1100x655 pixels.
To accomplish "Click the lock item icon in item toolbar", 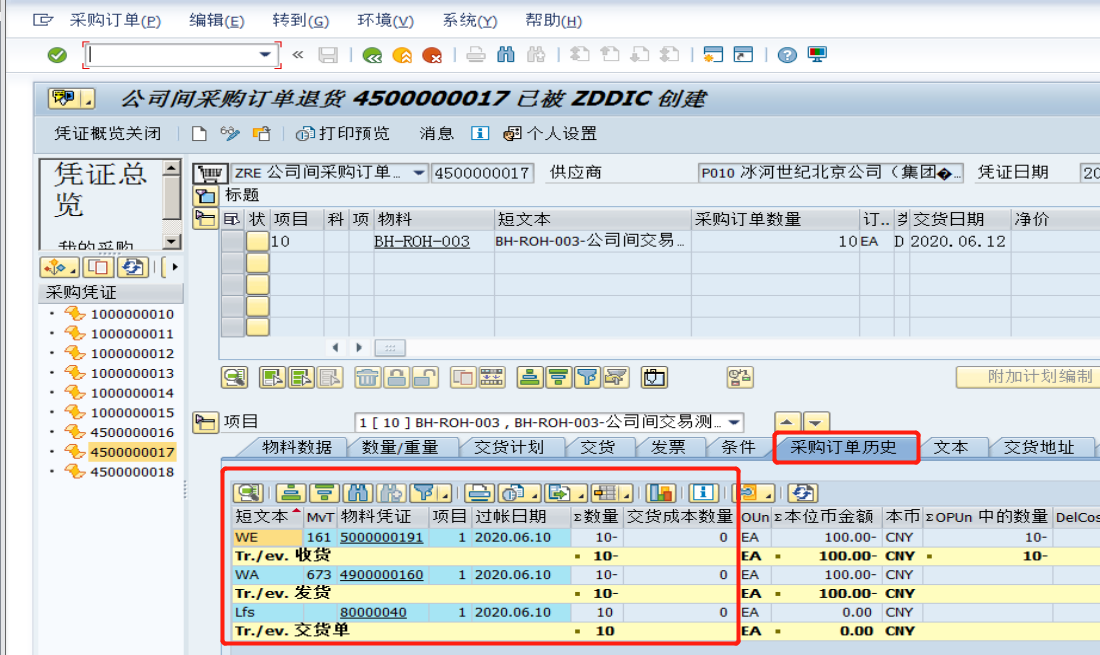I will [x=396, y=377].
